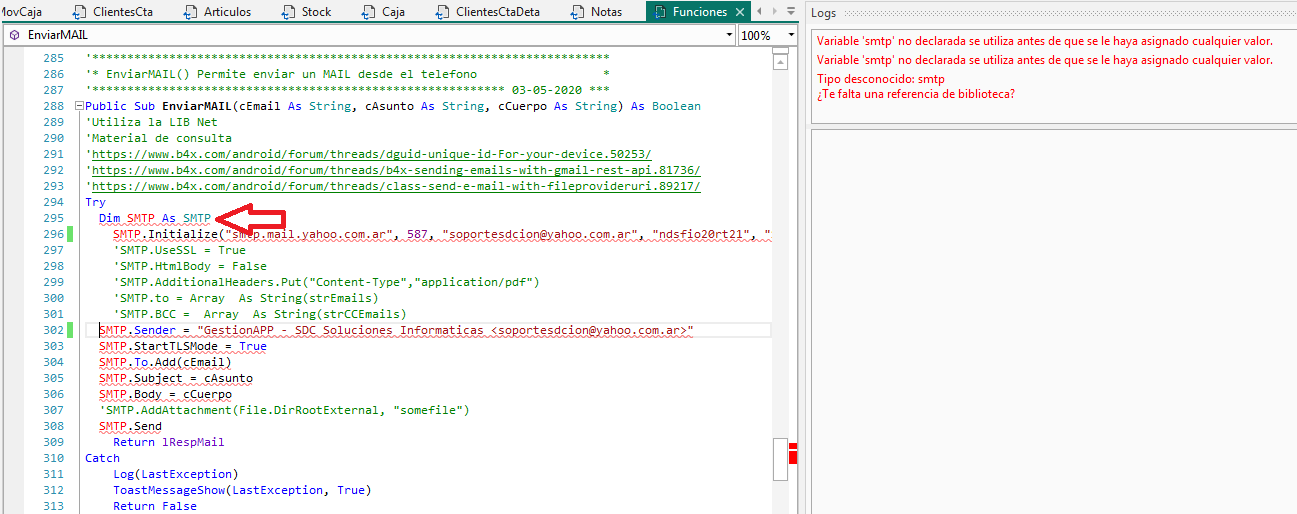
Task: Click the Stock tab file icon
Action: [x=288, y=12]
